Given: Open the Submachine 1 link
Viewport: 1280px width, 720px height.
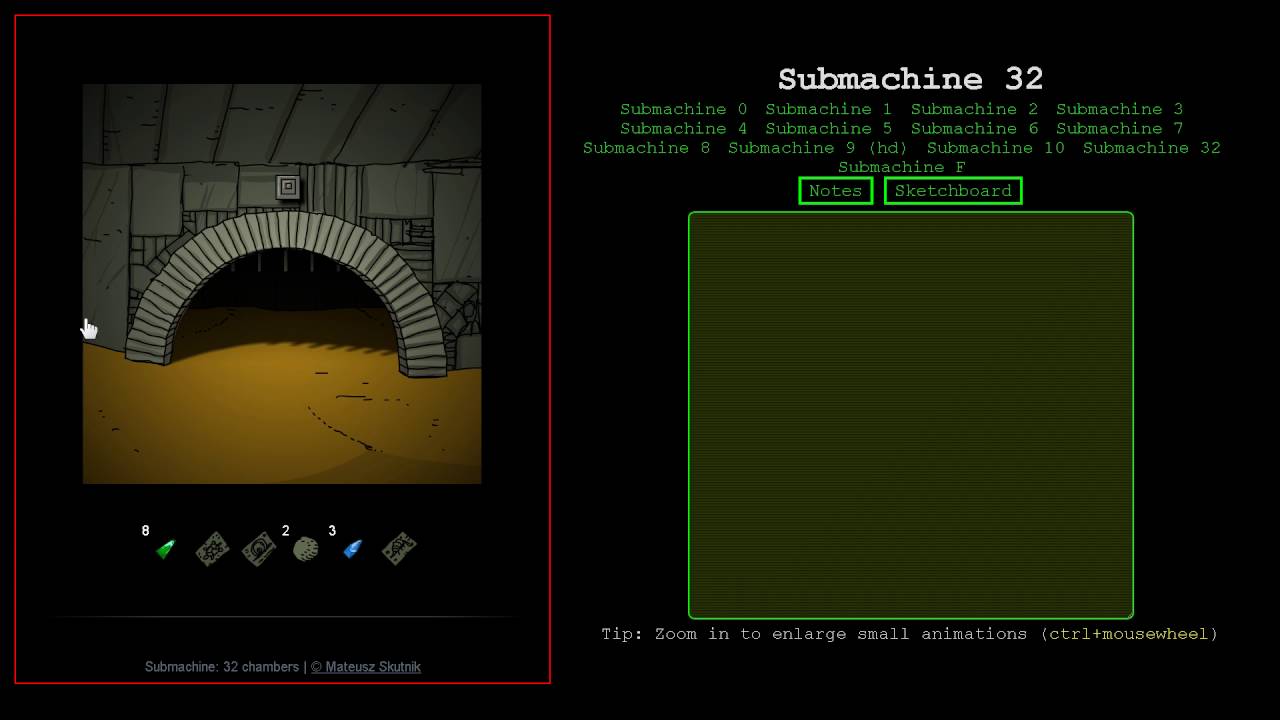Looking at the screenshot, I should (828, 109).
